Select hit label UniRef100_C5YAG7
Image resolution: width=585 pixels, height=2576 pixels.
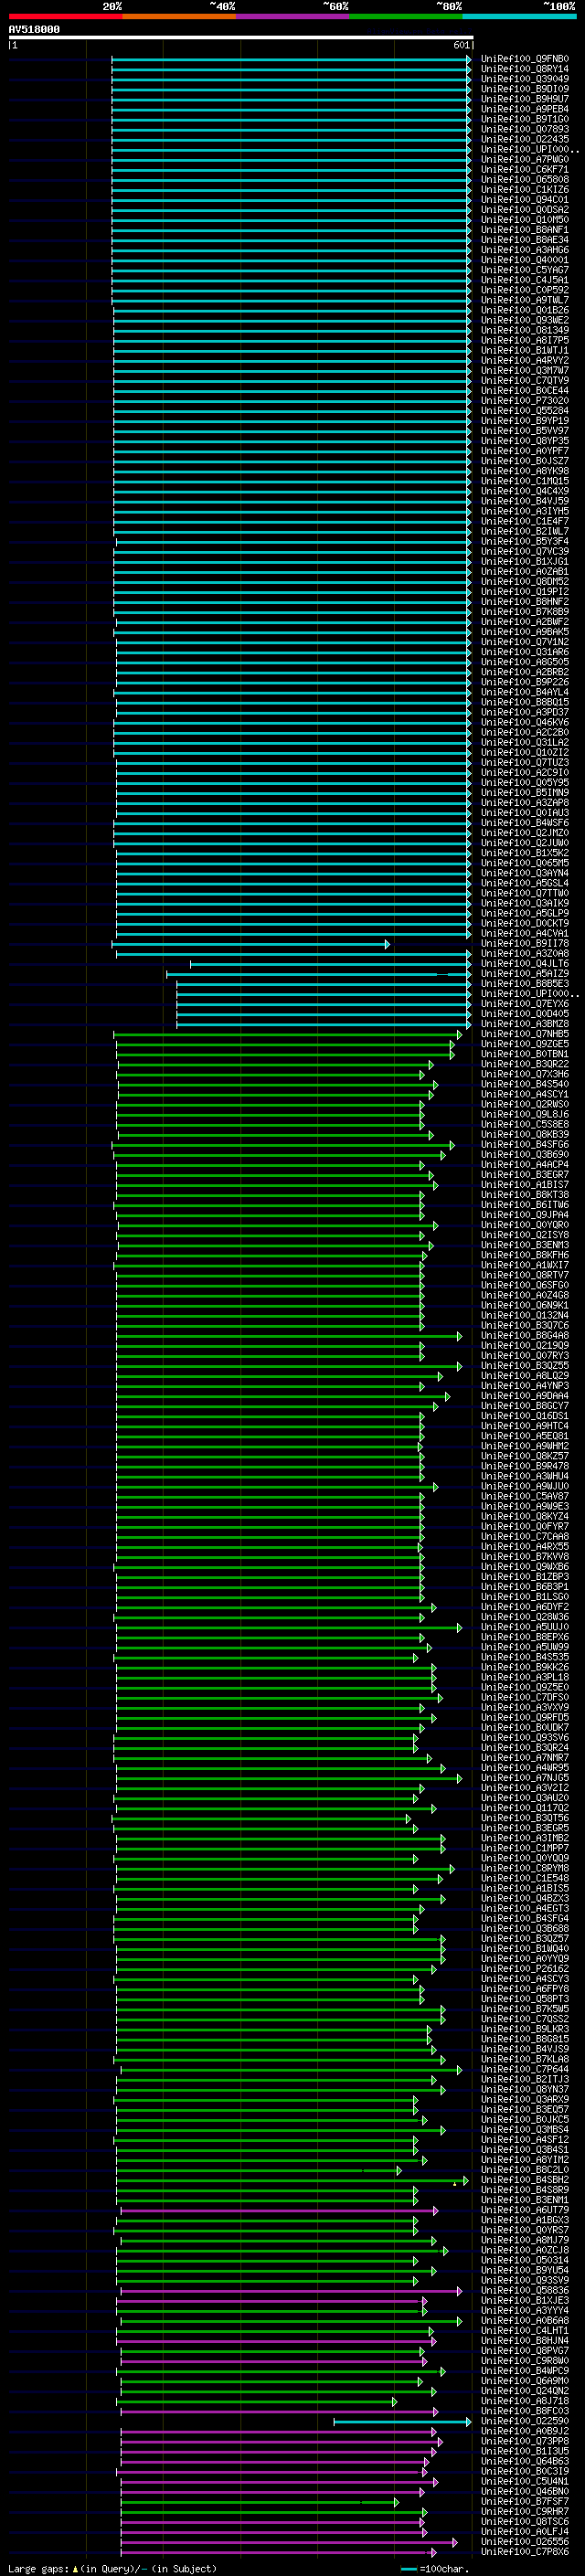pos(525,270)
